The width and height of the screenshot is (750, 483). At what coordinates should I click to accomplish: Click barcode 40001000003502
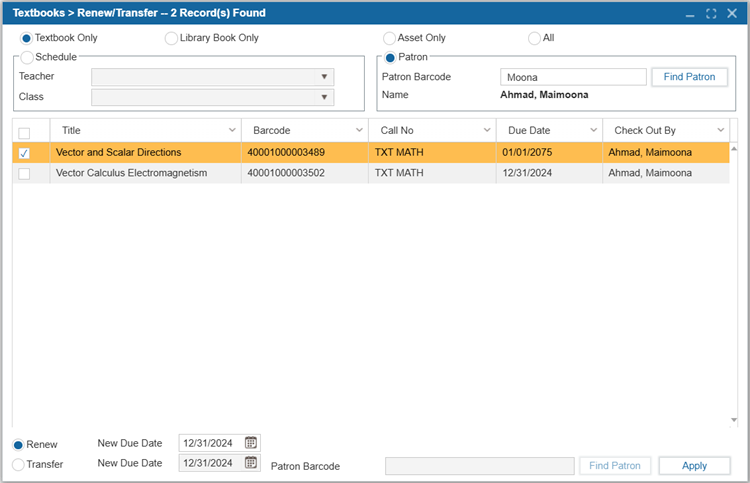pos(286,173)
